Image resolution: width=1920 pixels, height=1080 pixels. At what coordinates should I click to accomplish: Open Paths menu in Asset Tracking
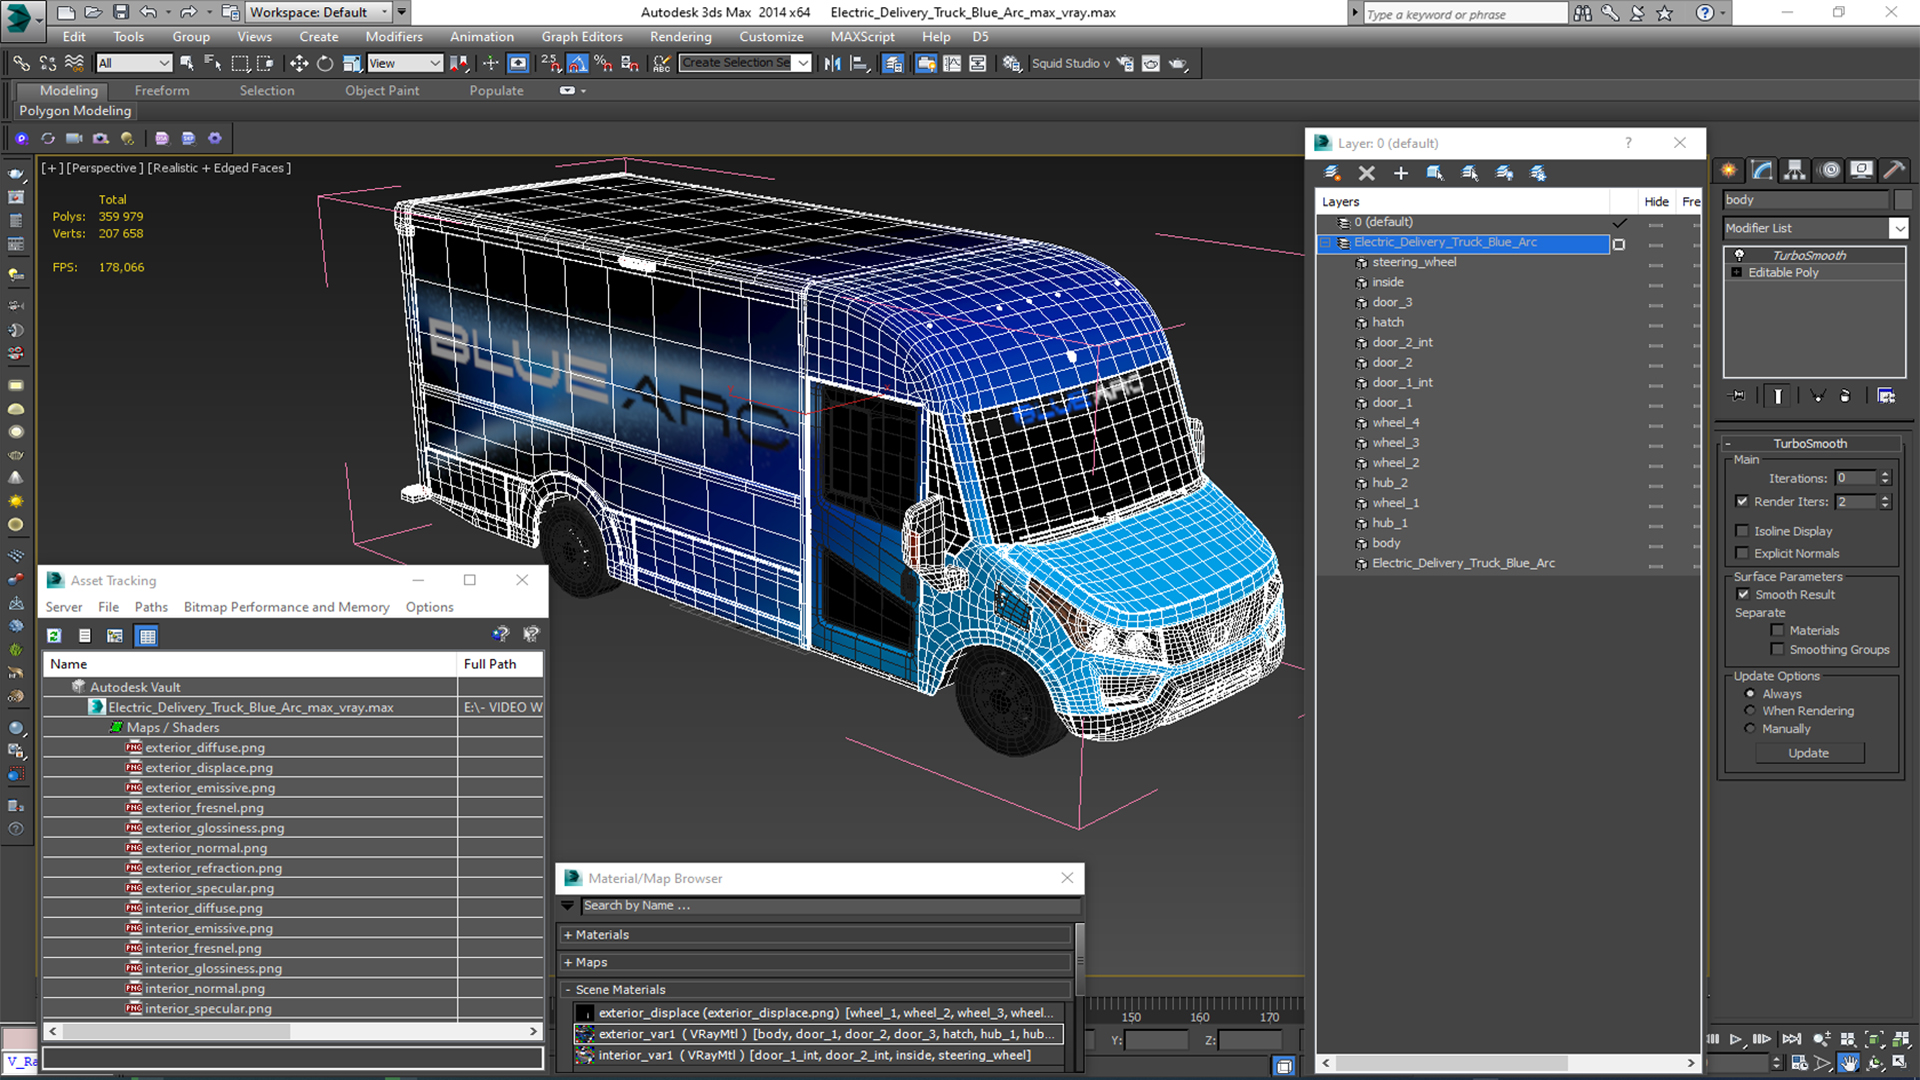(x=151, y=607)
